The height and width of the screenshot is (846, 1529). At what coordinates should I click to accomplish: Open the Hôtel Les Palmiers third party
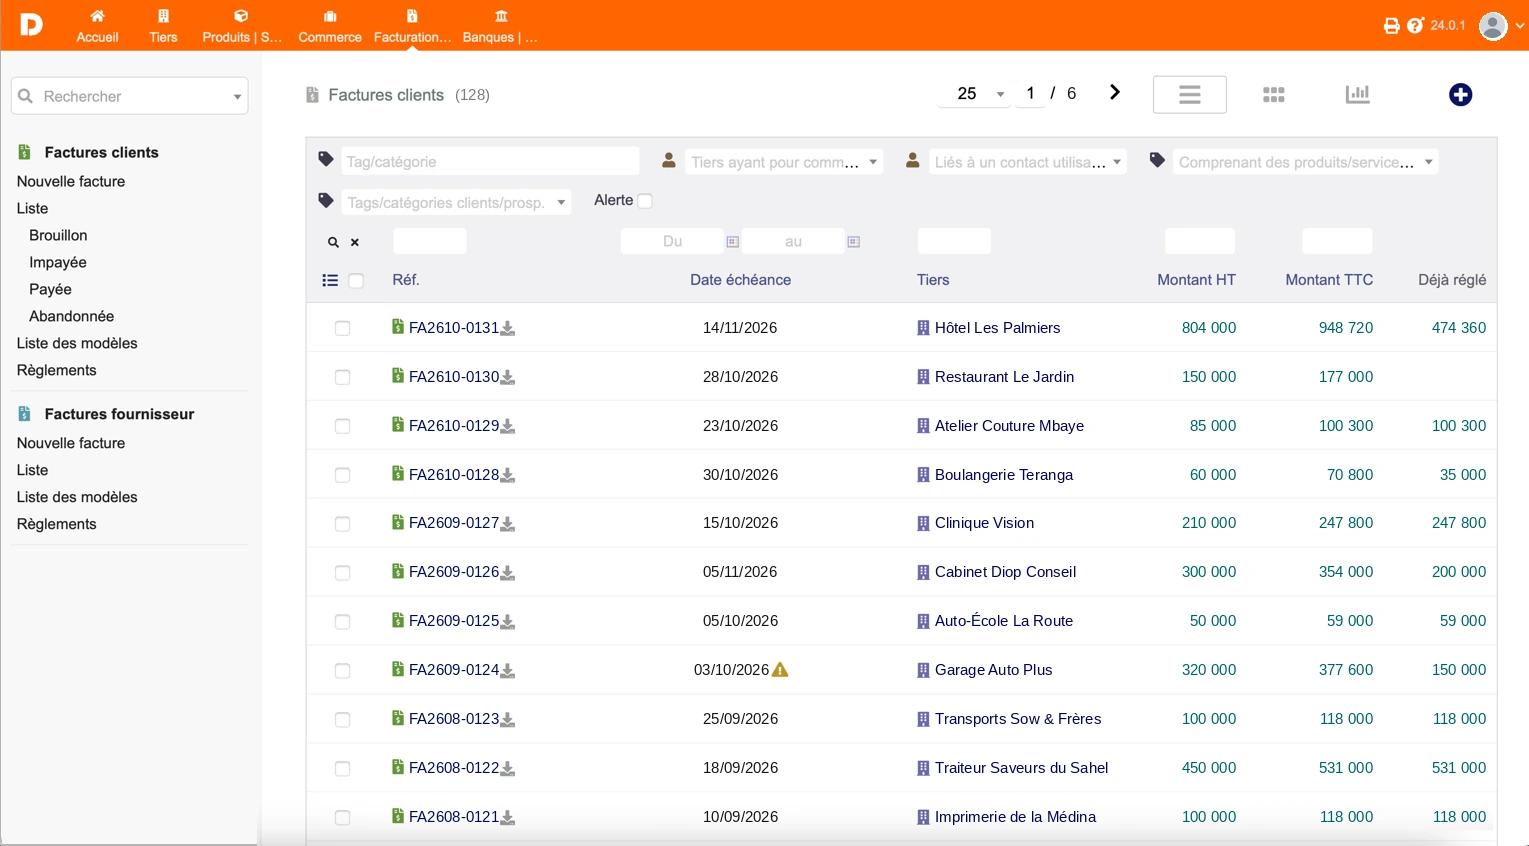pos(997,328)
